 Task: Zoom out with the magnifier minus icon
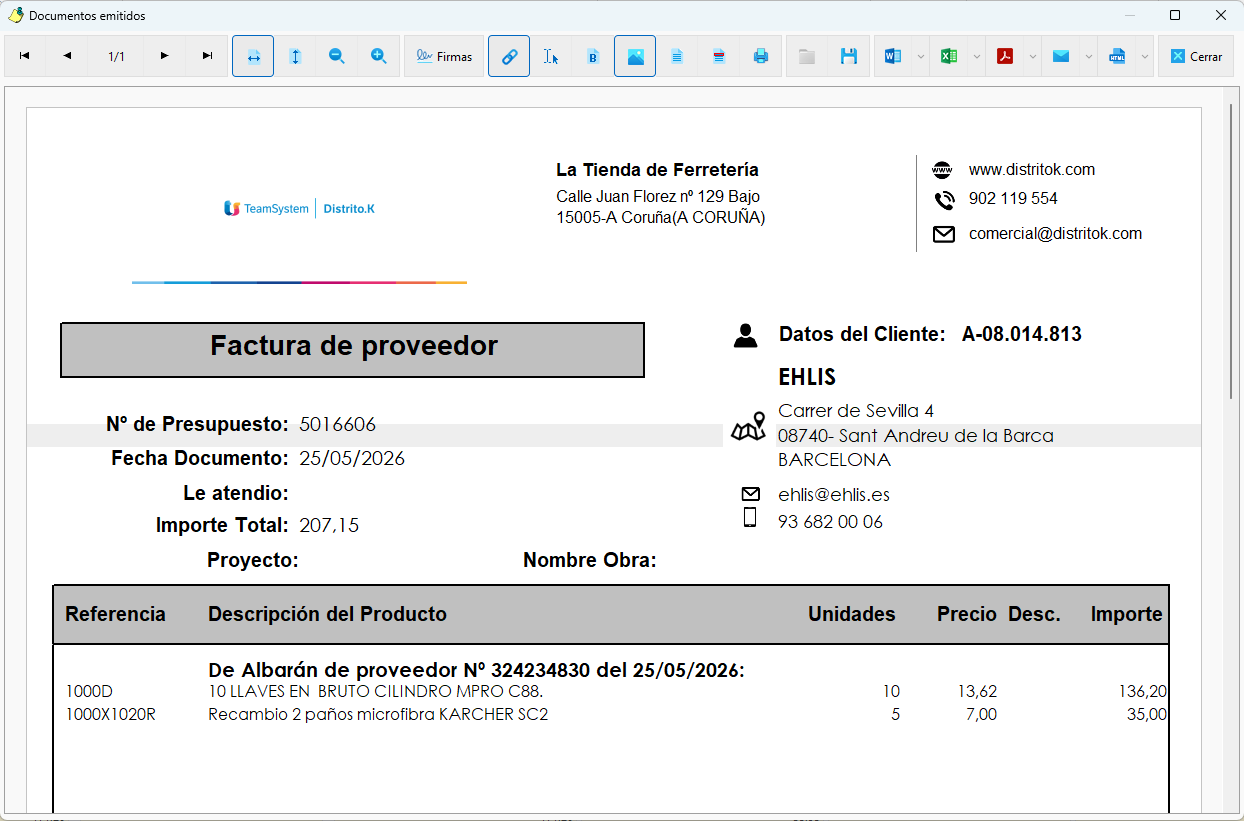pyautogui.click(x=337, y=57)
